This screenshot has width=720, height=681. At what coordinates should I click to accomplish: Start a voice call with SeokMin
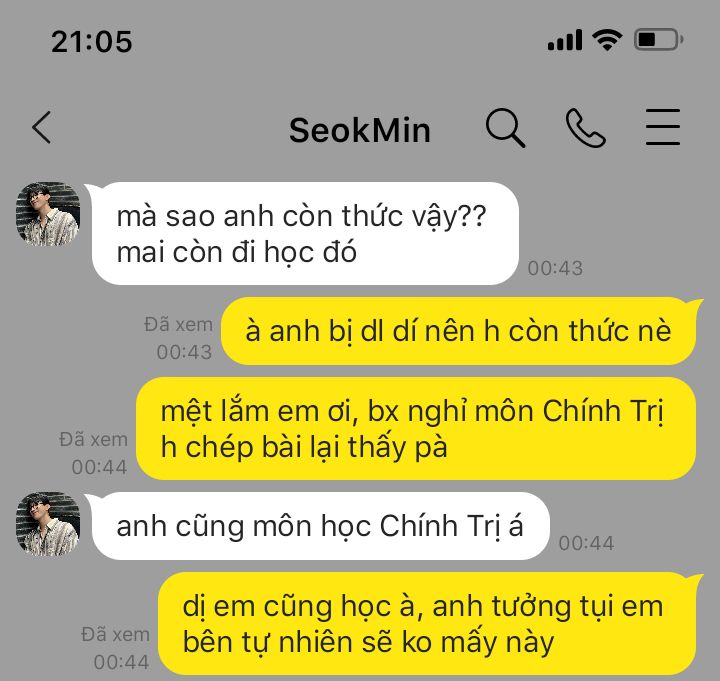585,128
